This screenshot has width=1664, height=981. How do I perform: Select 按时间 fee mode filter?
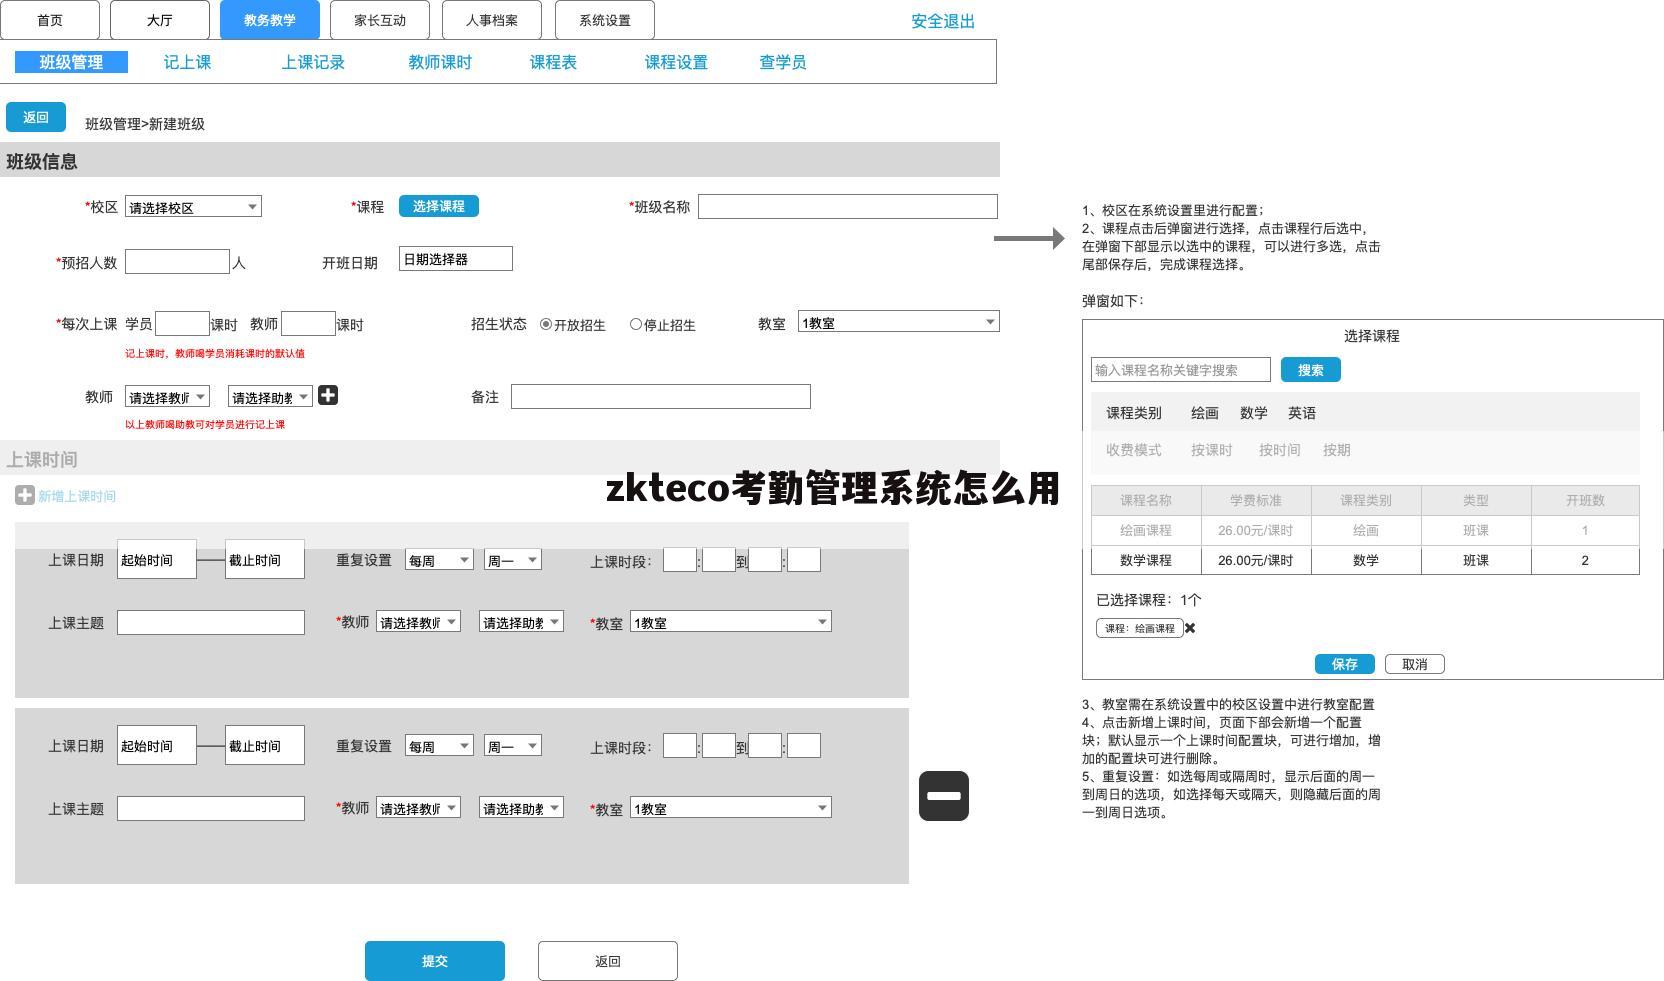(x=1280, y=450)
